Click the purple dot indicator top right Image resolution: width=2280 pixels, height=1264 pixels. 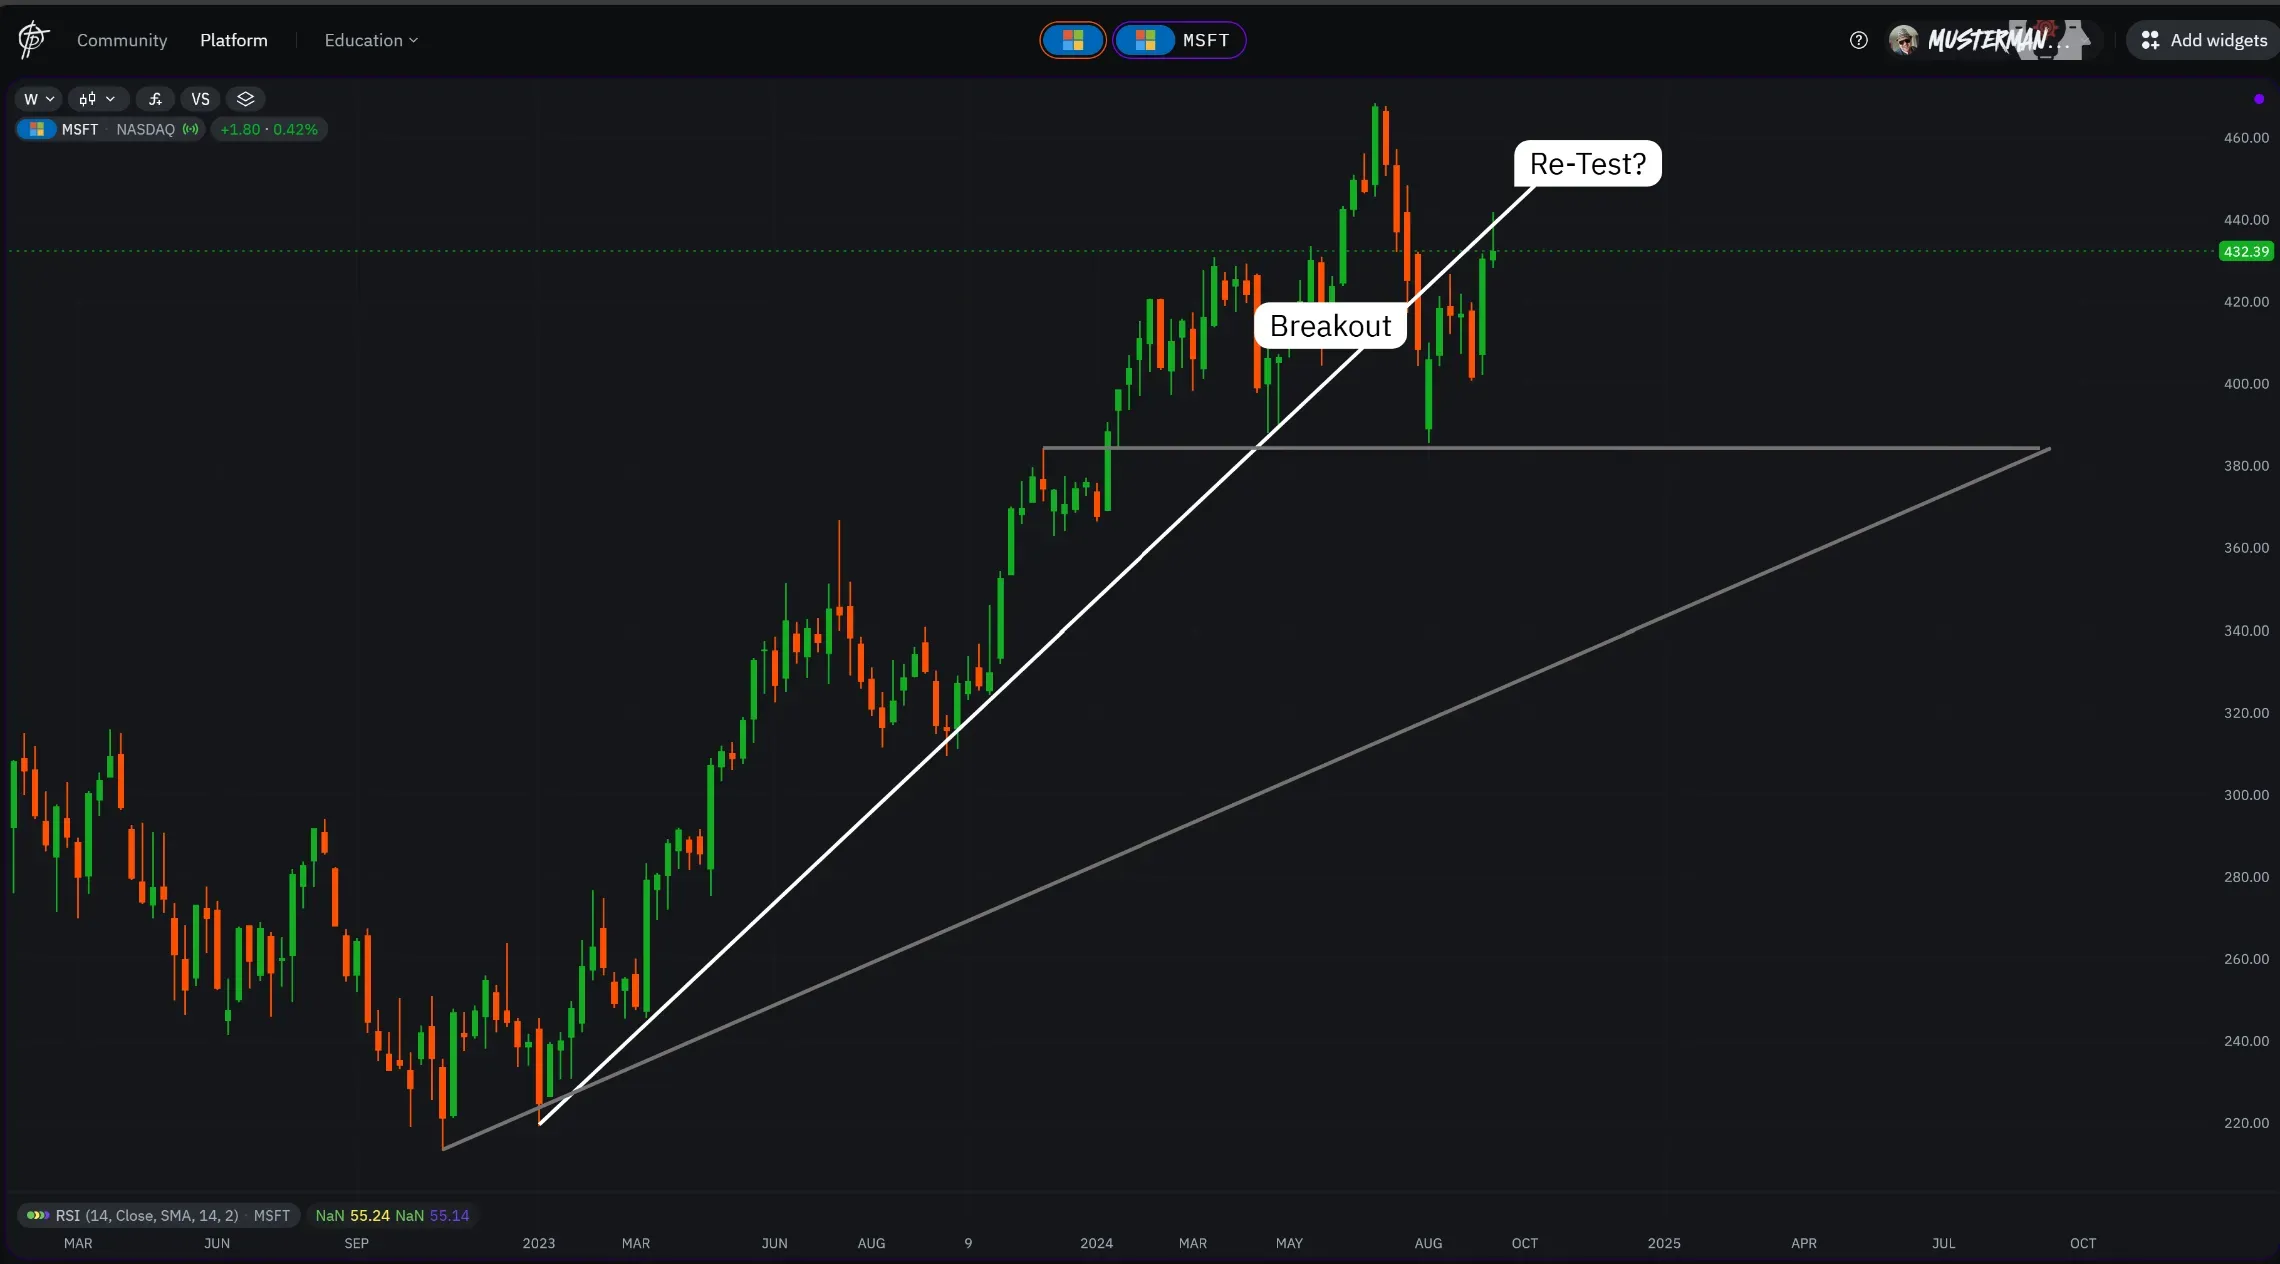pos(2259,99)
